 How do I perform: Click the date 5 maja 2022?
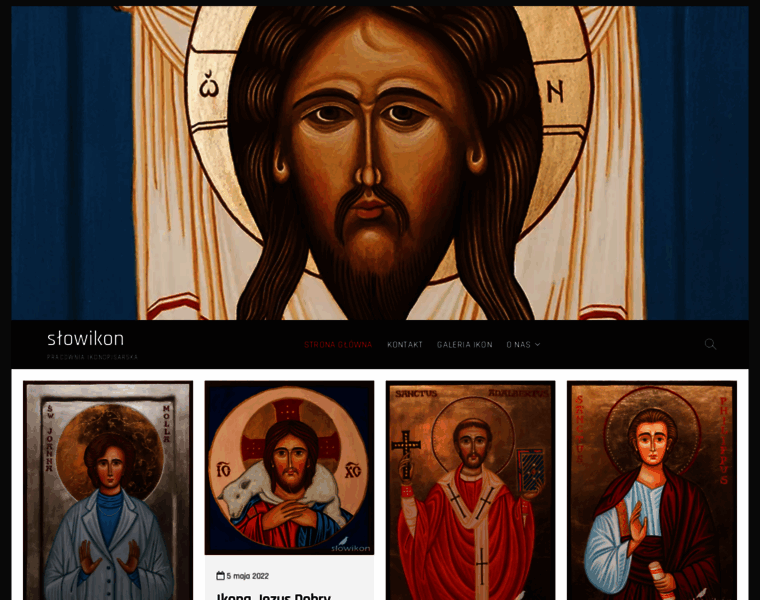248,576
